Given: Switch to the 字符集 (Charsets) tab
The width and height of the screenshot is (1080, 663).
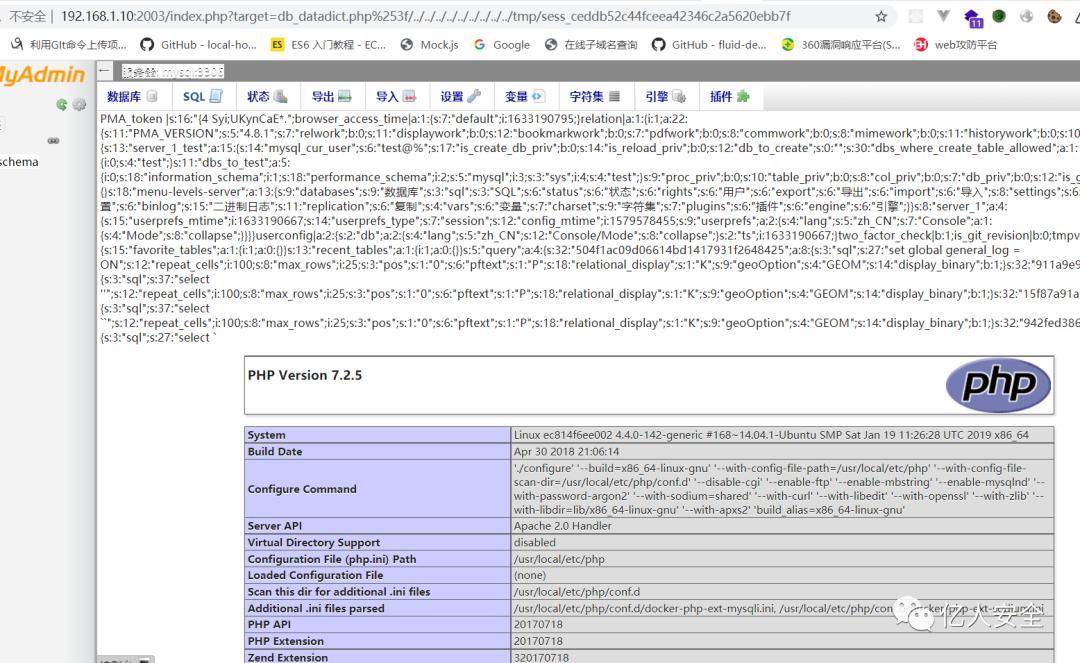Looking at the screenshot, I should [594, 97].
